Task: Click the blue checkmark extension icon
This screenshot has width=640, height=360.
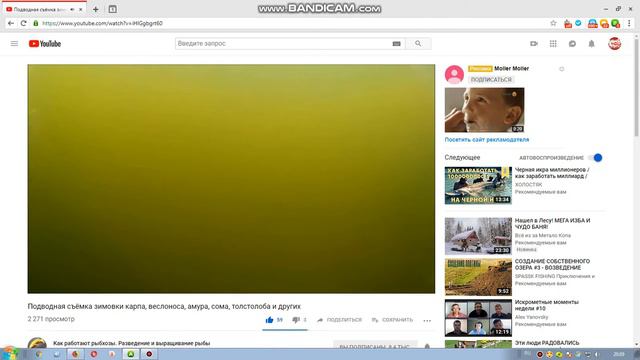Action: pyautogui.click(x=578, y=23)
